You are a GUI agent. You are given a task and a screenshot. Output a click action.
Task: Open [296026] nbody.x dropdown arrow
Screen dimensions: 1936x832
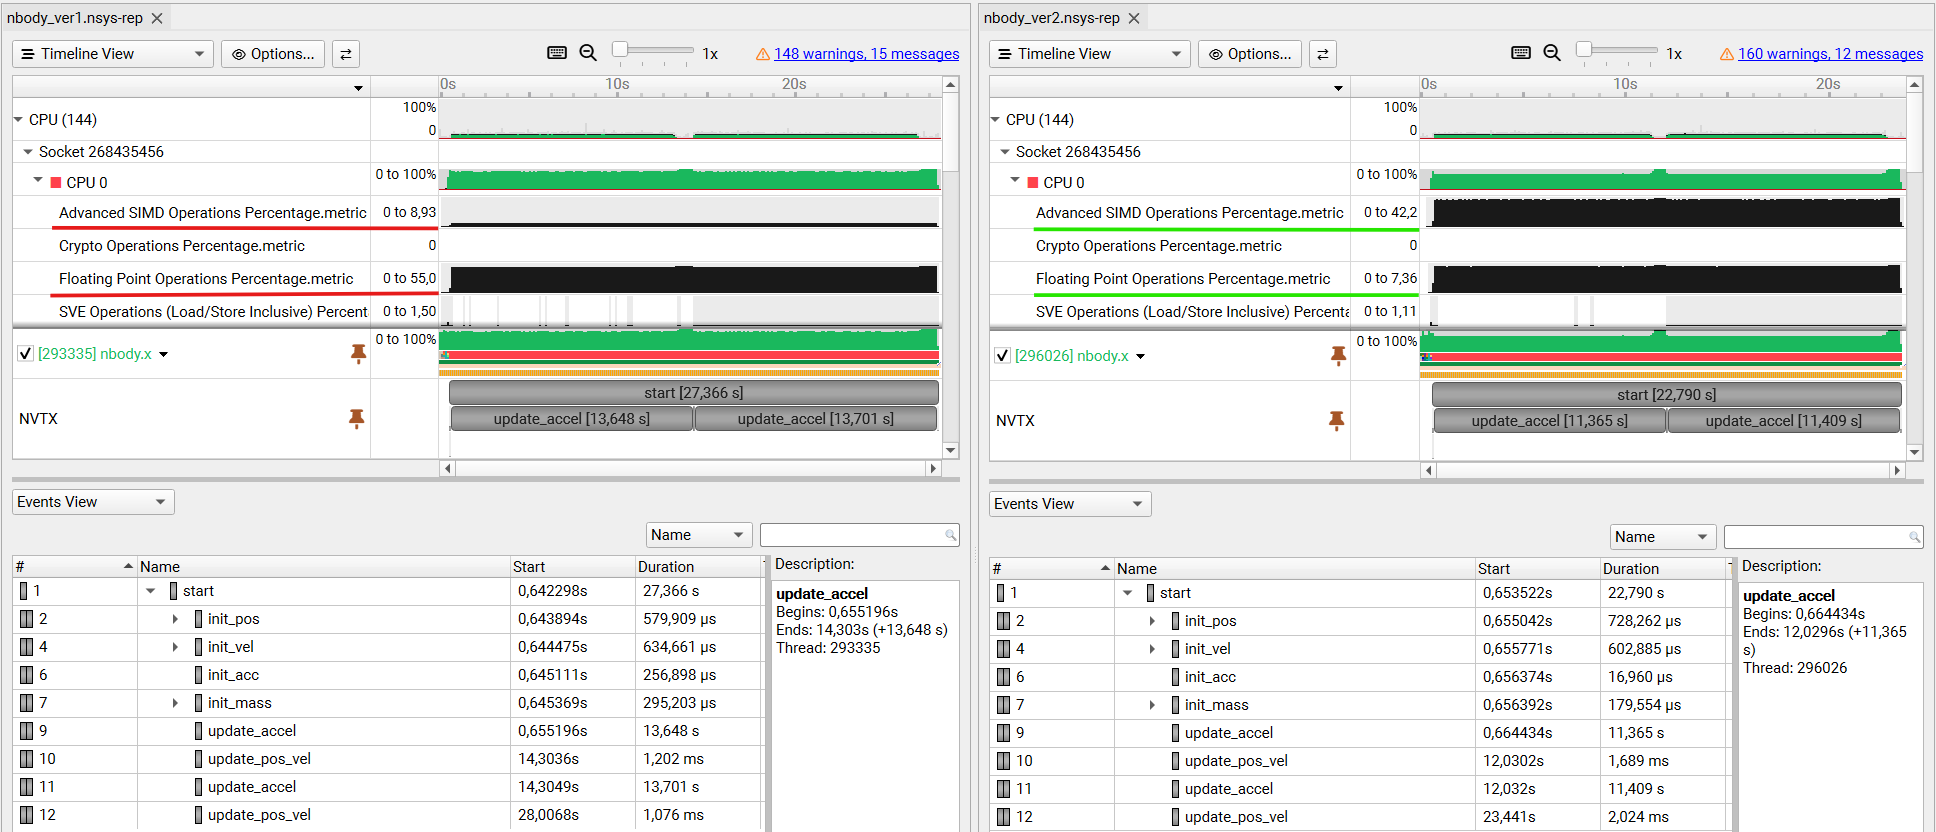click(1141, 357)
